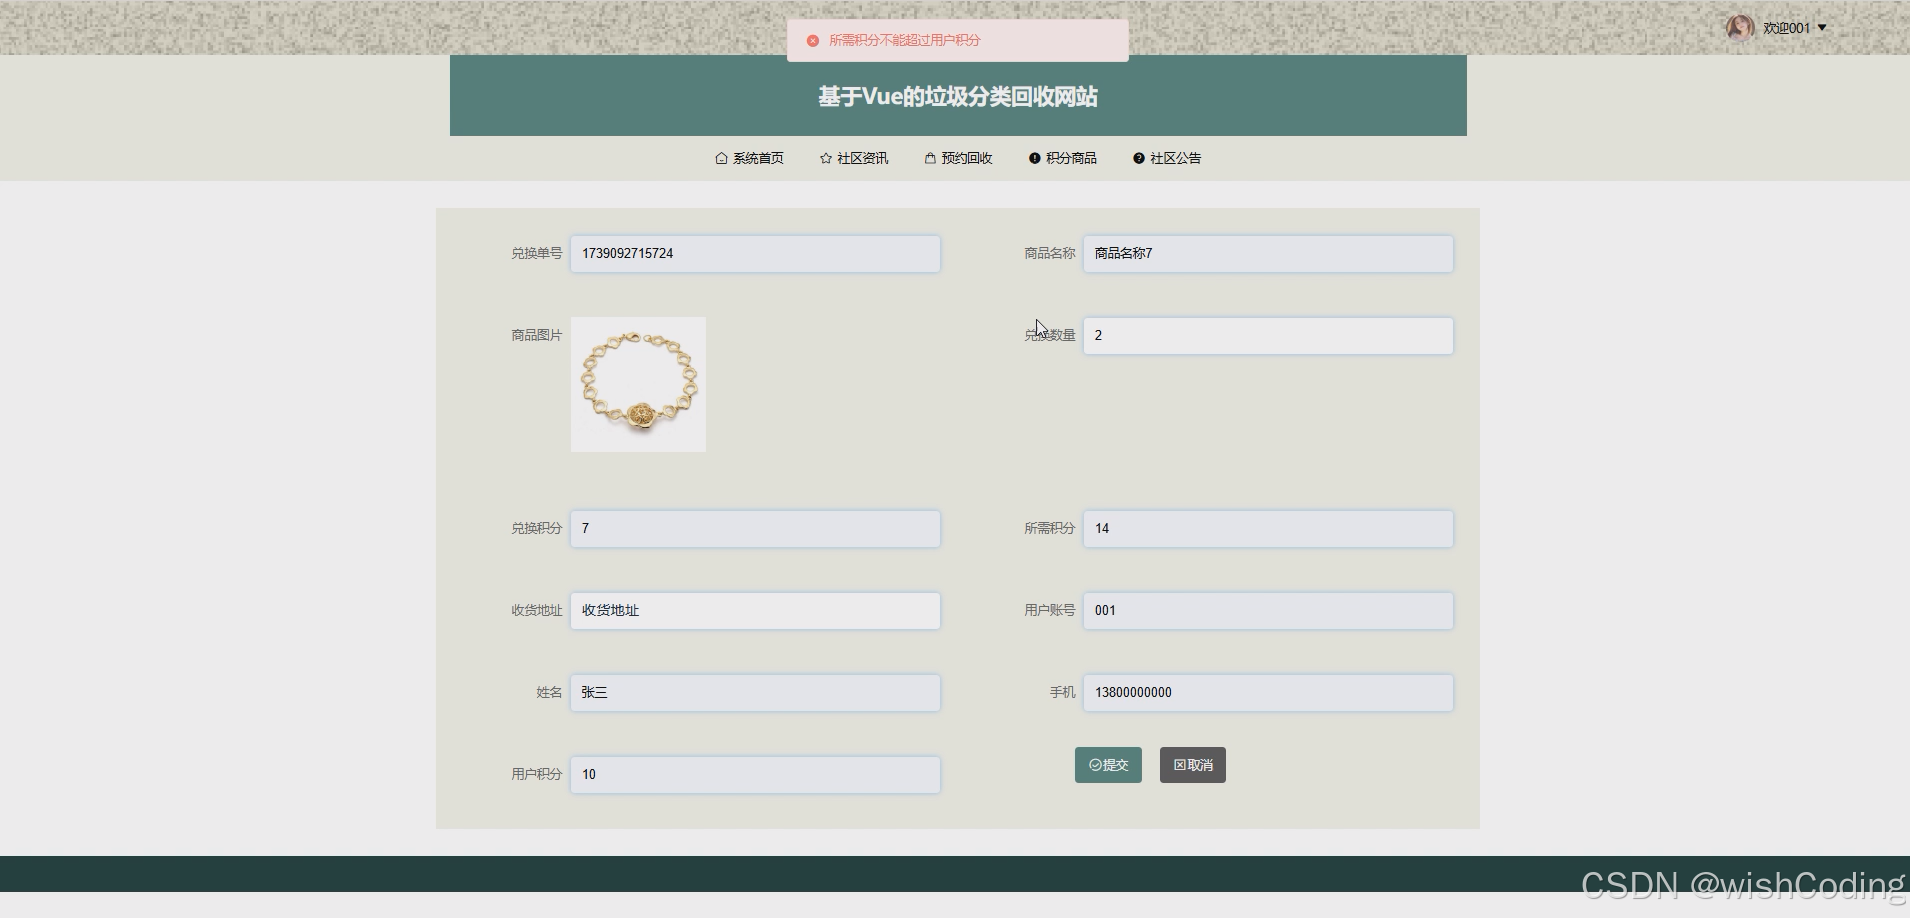Open the 积分商品 navigation menu

(x=1070, y=158)
